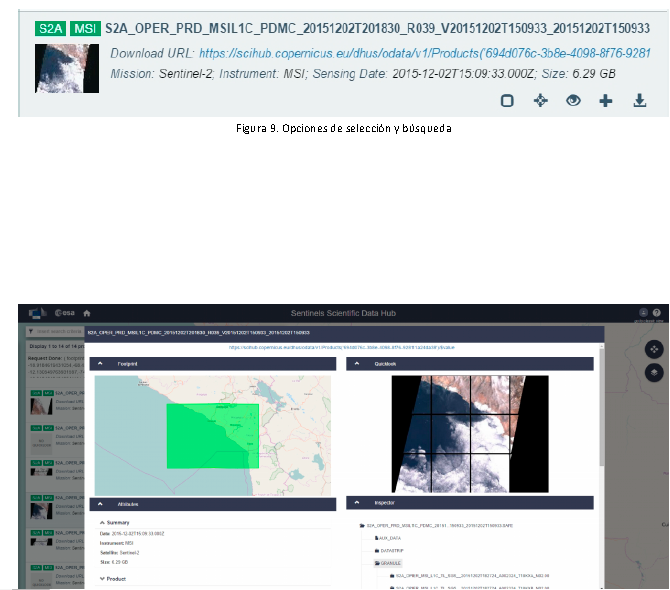This screenshot has width=670, height=590.
Task: Click the filter funnel icon in the search bar
Action: pyautogui.click(x=31, y=332)
